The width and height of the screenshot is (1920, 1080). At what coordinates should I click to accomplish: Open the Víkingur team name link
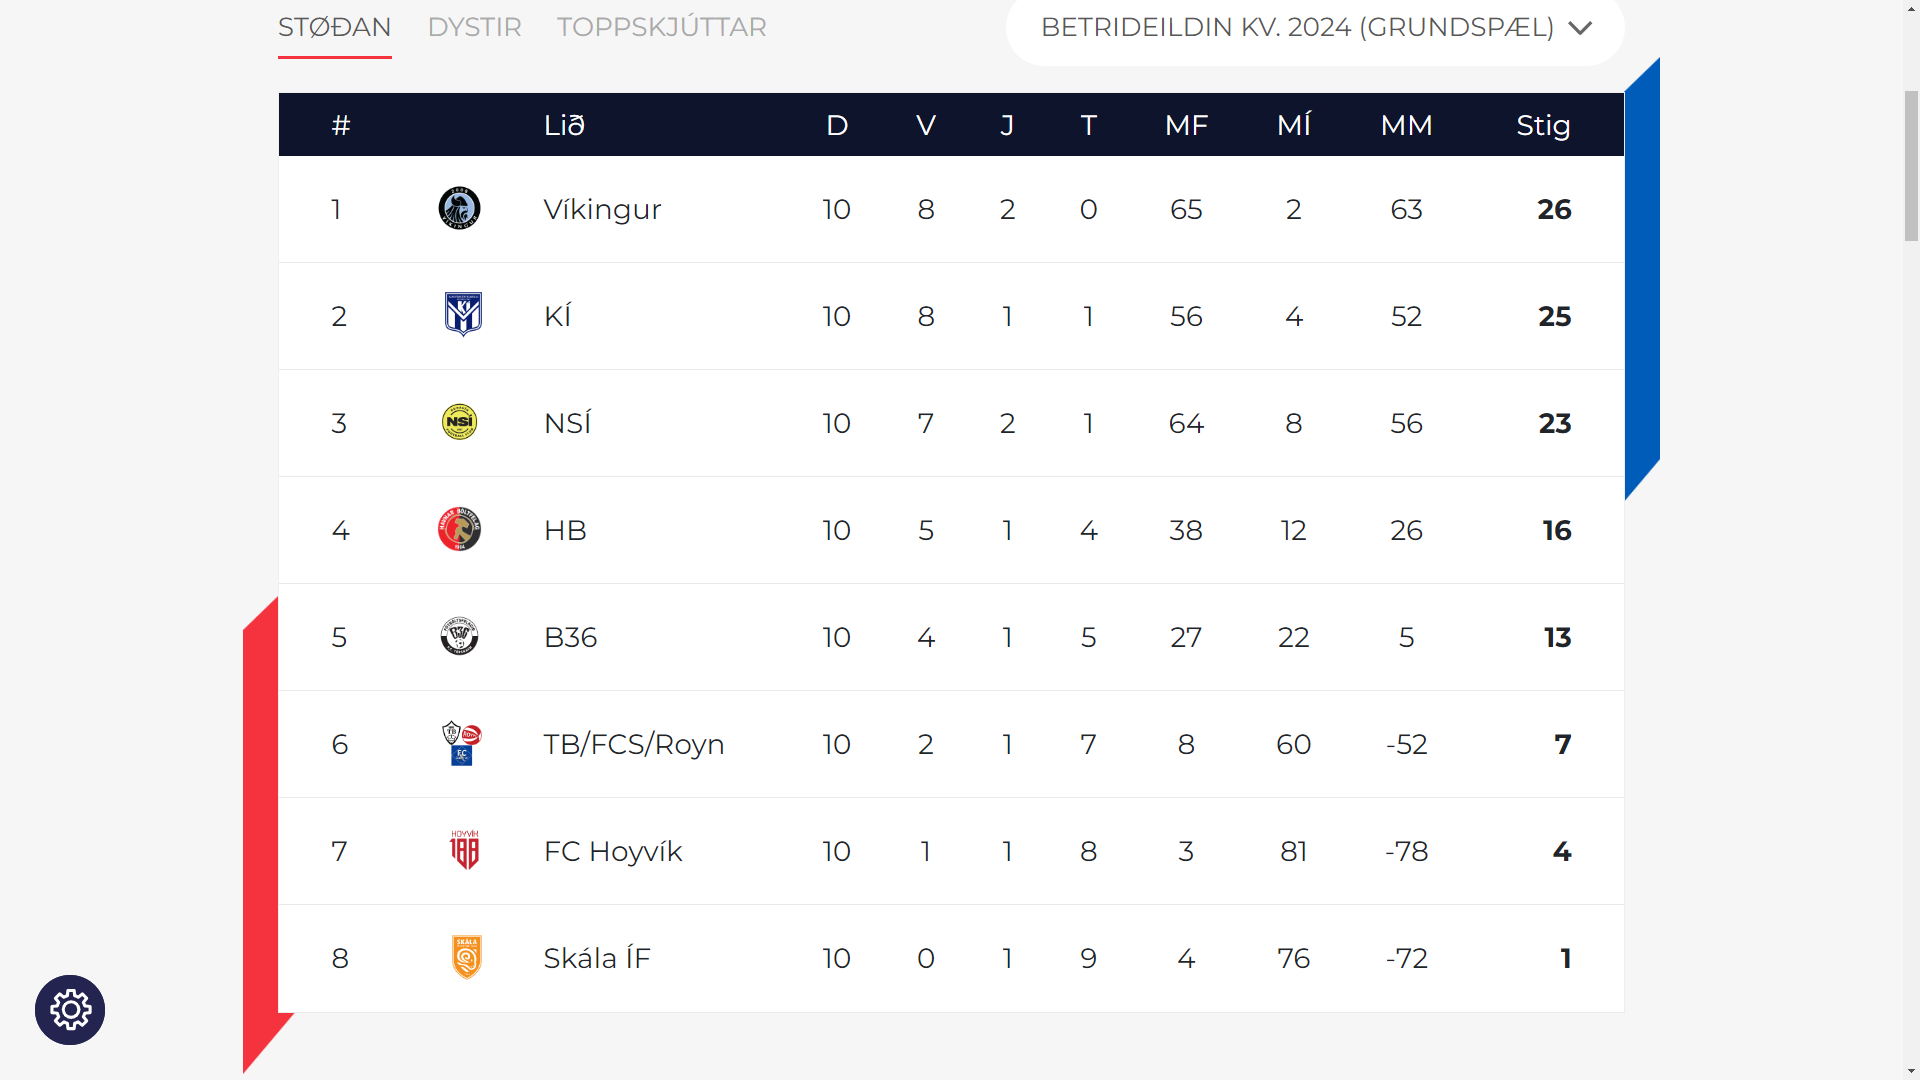pyautogui.click(x=603, y=209)
